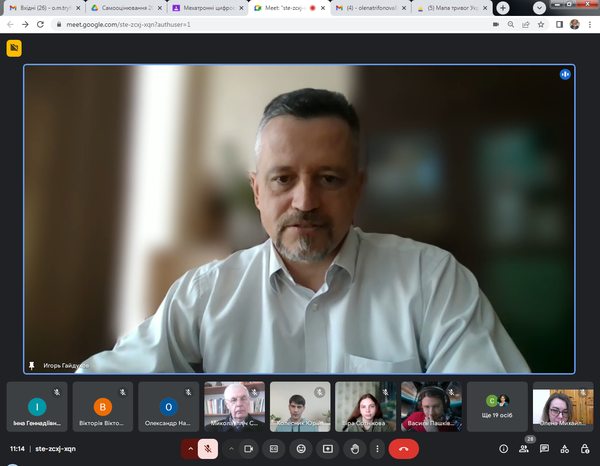The image size is (600, 466).
Task: Switch to the Gmail inbox tab
Action: tap(45, 7)
